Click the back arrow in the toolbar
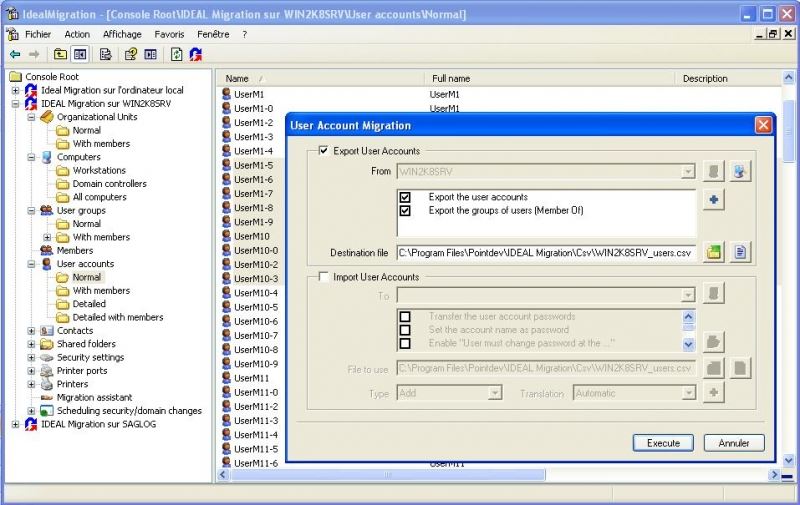The height and width of the screenshot is (505, 800). [x=14, y=54]
